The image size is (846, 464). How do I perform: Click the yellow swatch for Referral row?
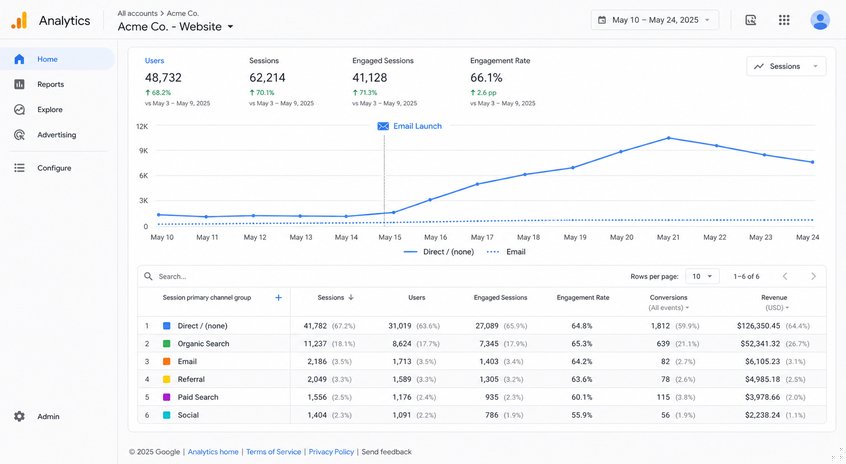pos(167,379)
